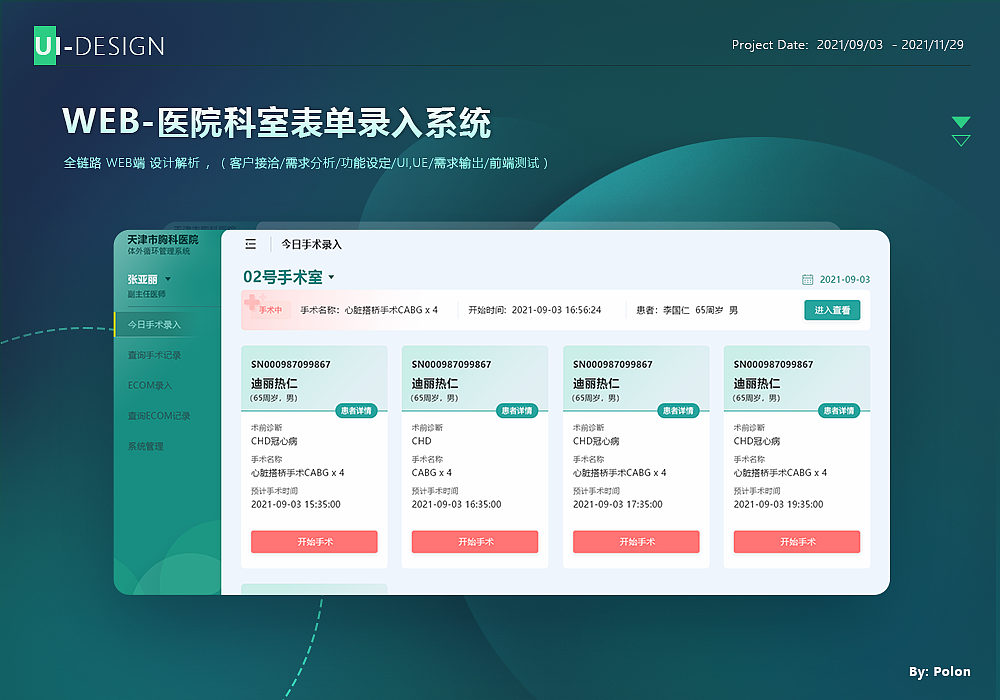Click 开始时间: 2021-09-03 16:56:24 text
Viewport: 1000px width, 700px height.
point(534,310)
